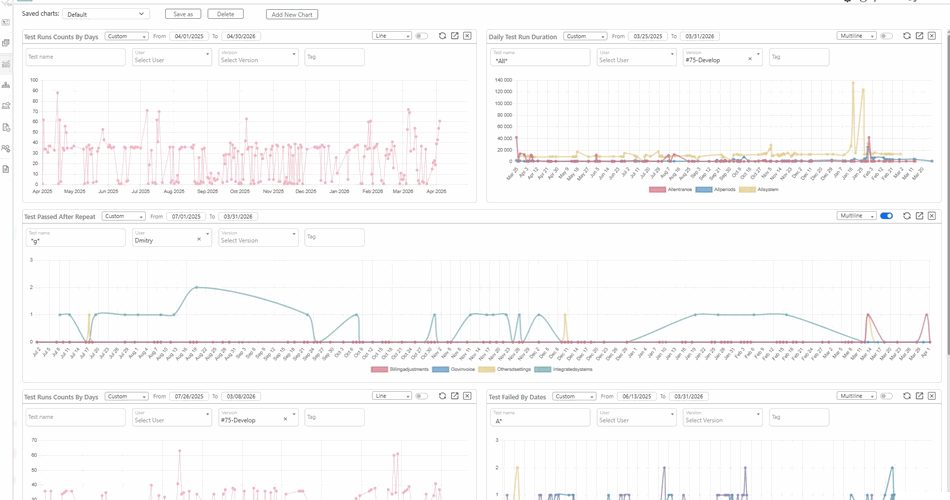Viewport: 950px width, 500px height.
Task: Click Tag field in Daily Test Run Duration
Action: (x=799, y=57)
